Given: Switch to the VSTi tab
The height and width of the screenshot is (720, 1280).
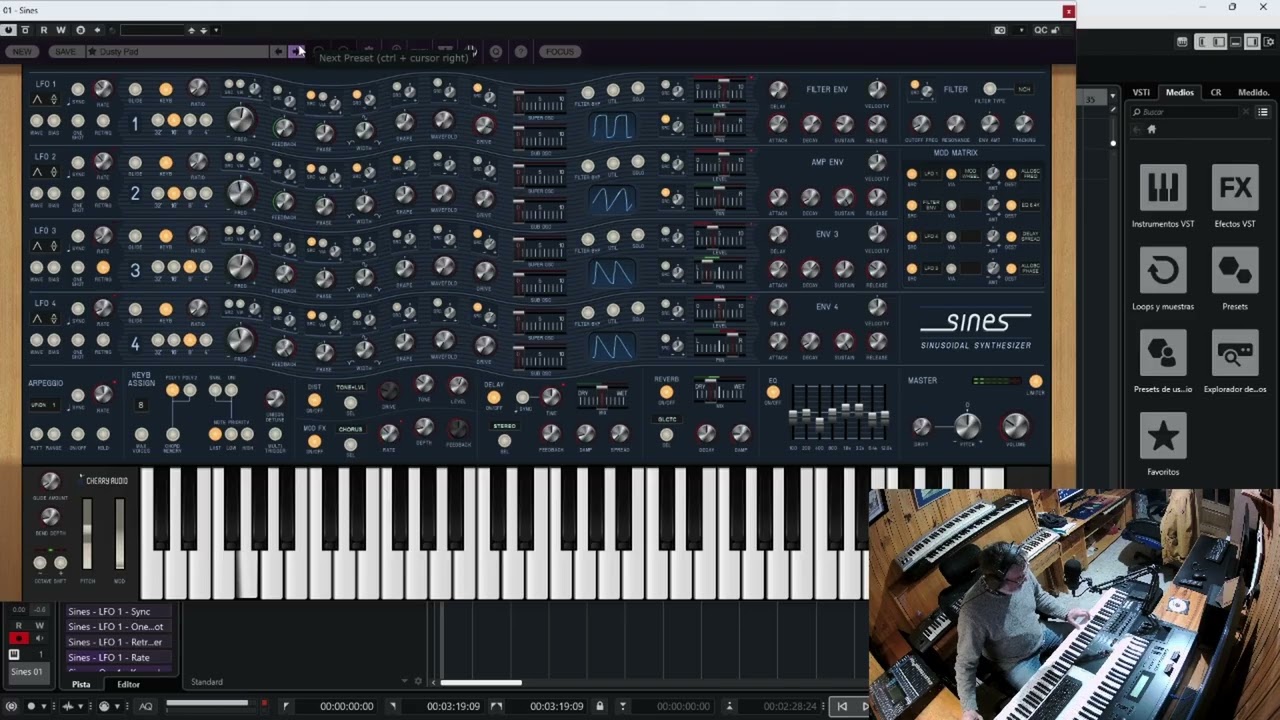Looking at the screenshot, I should point(1141,92).
